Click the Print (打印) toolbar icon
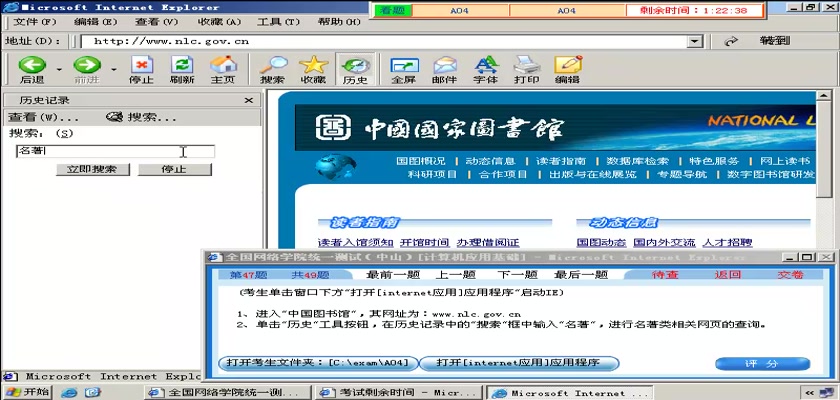Screen dimensions: 840x400 click(527, 65)
